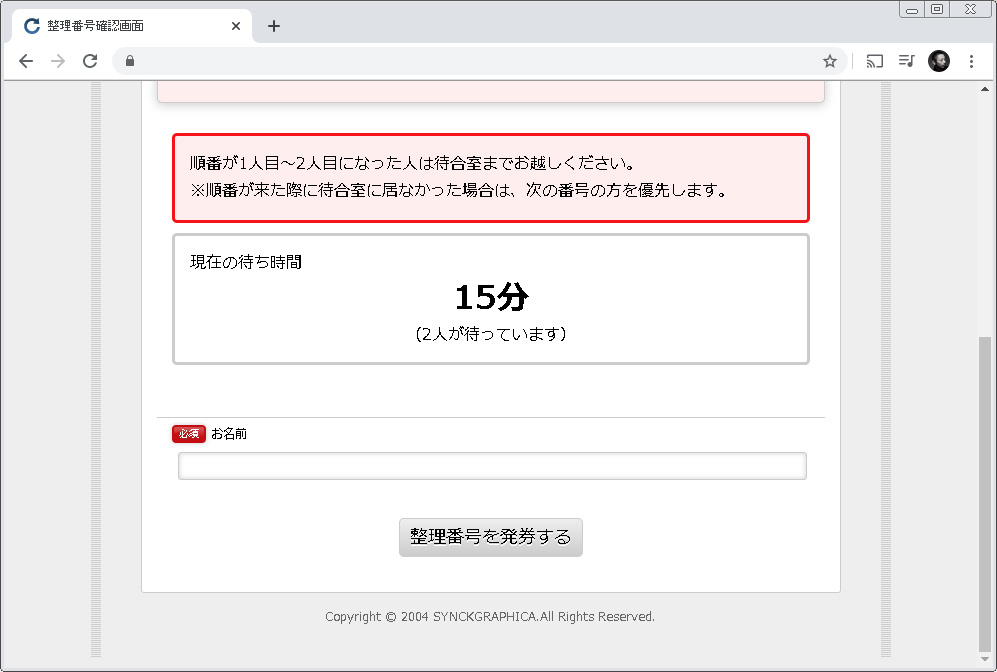
Task: Click the ※順番が来た際に notice line
Action: 458,190
